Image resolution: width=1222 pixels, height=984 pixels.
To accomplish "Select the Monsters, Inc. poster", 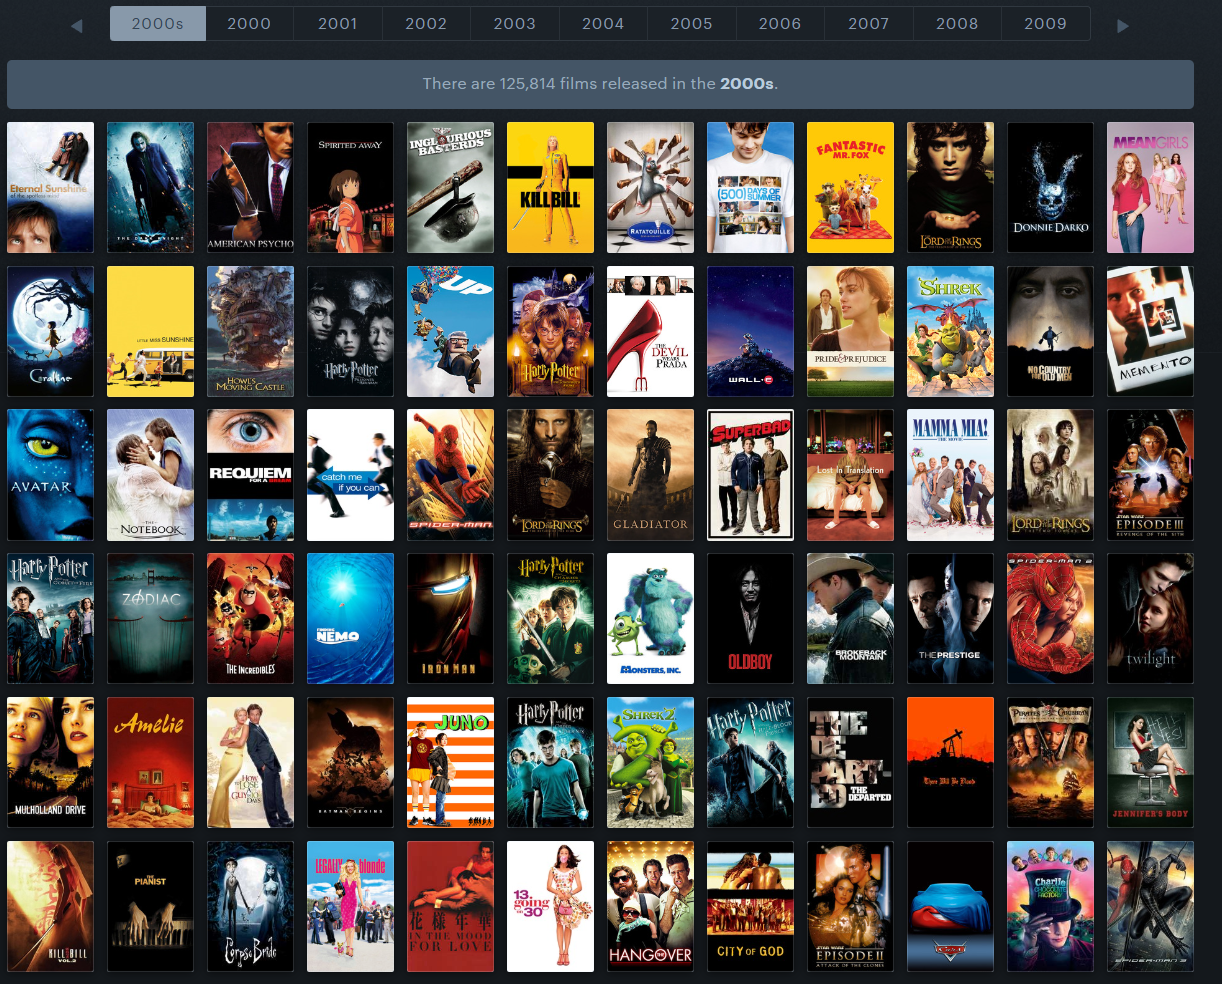I will [x=650, y=619].
